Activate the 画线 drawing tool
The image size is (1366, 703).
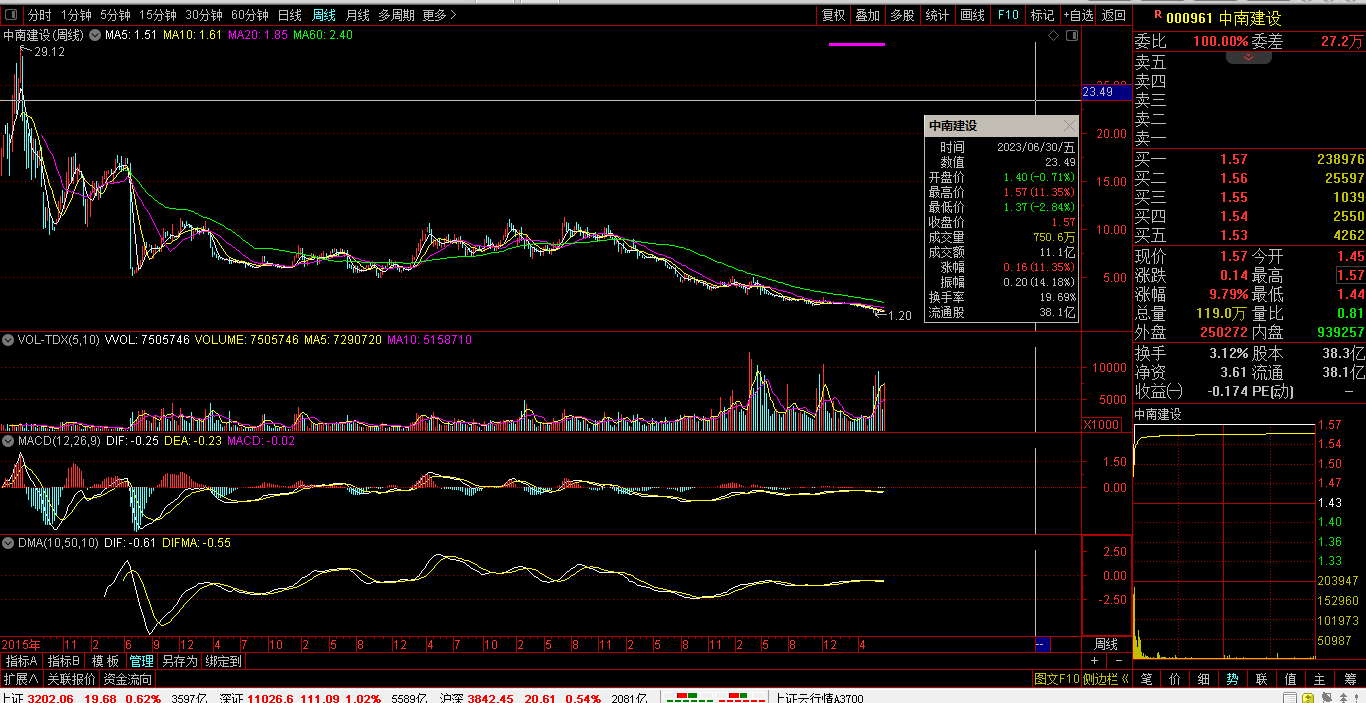(x=972, y=15)
